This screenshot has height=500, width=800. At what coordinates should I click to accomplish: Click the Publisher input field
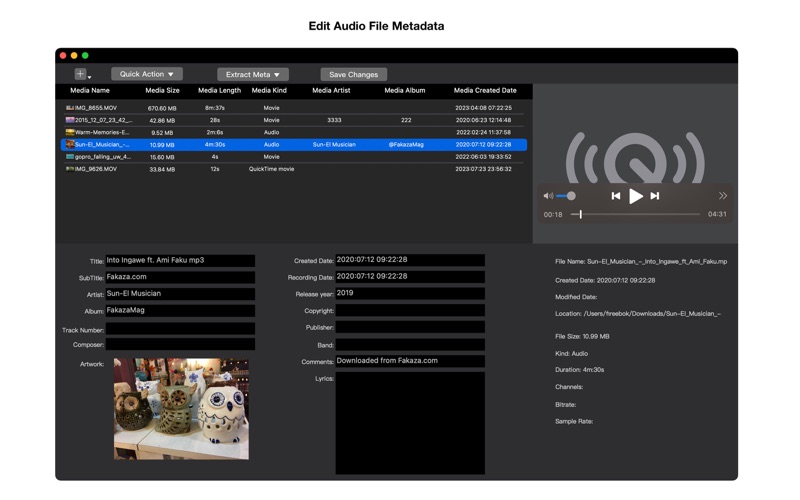pos(410,327)
